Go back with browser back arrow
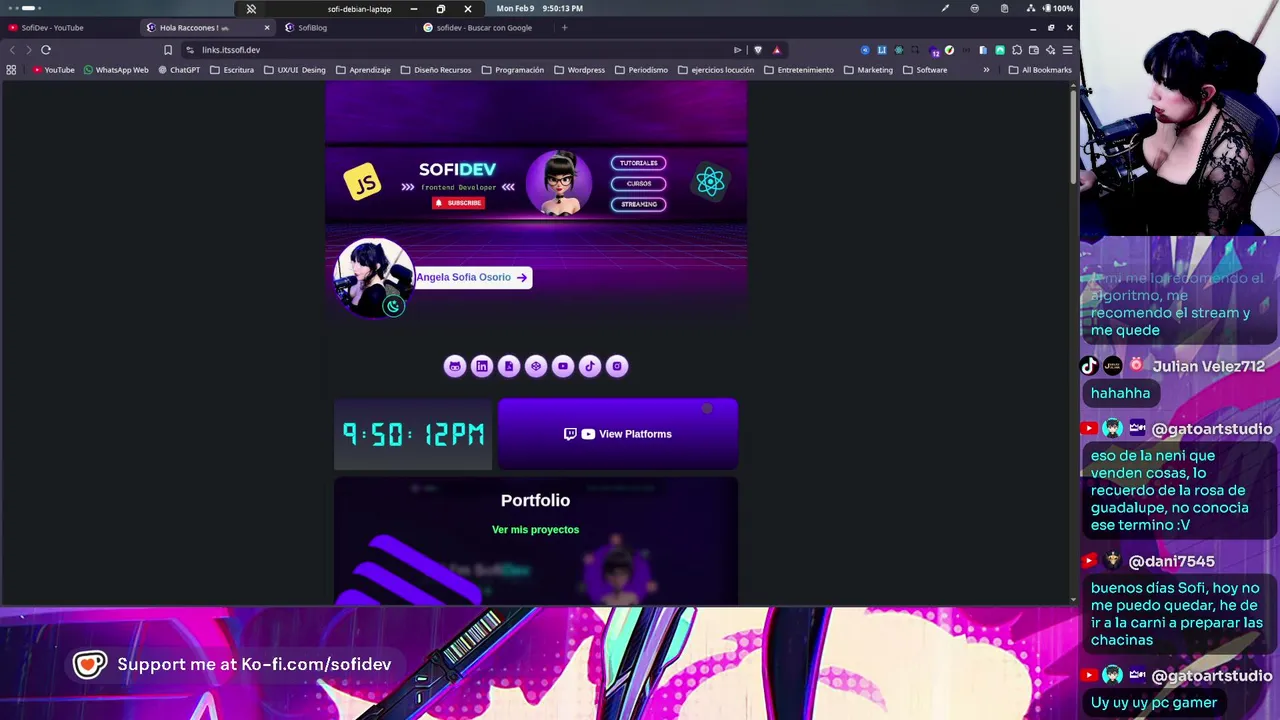This screenshot has height=720, width=1280. click(x=12, y=49)
